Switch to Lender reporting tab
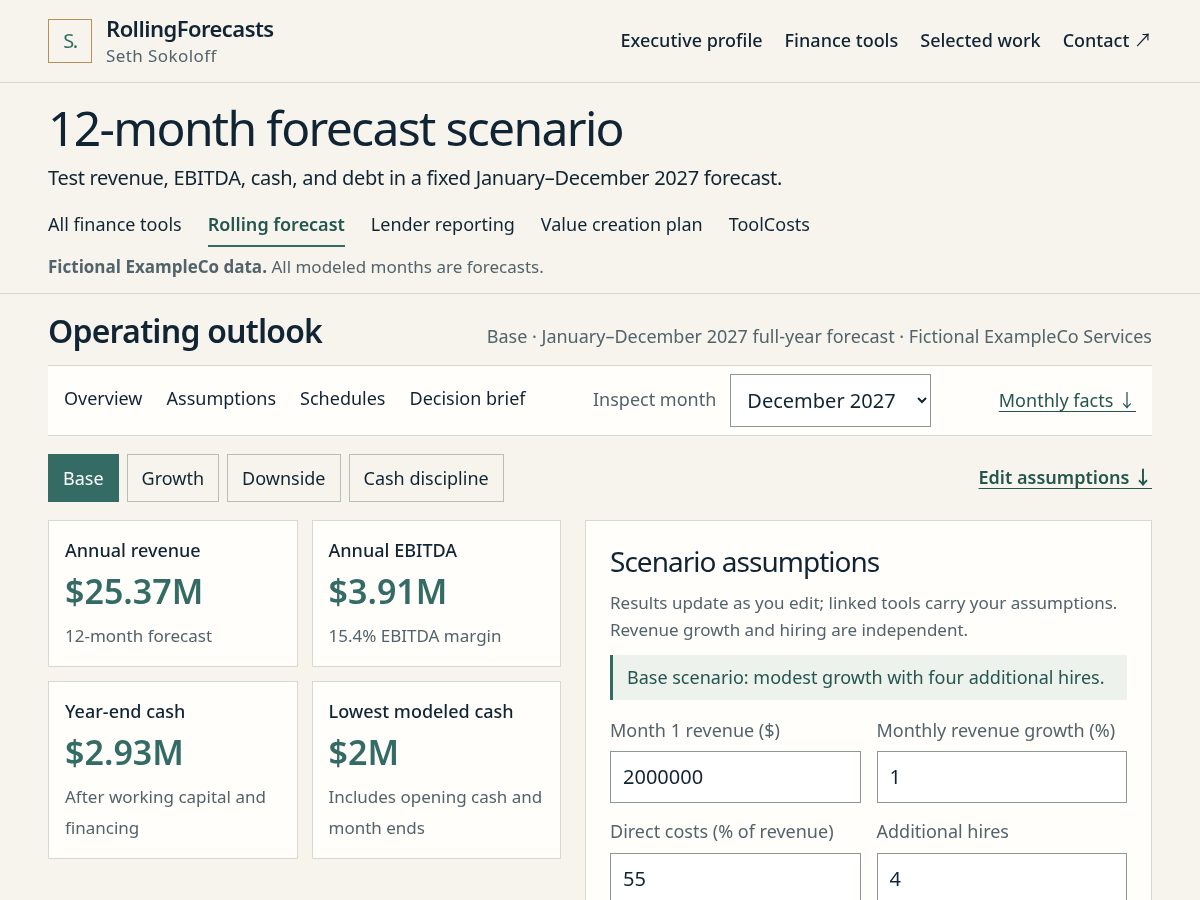1200x900 pixels. pos(442,225)
